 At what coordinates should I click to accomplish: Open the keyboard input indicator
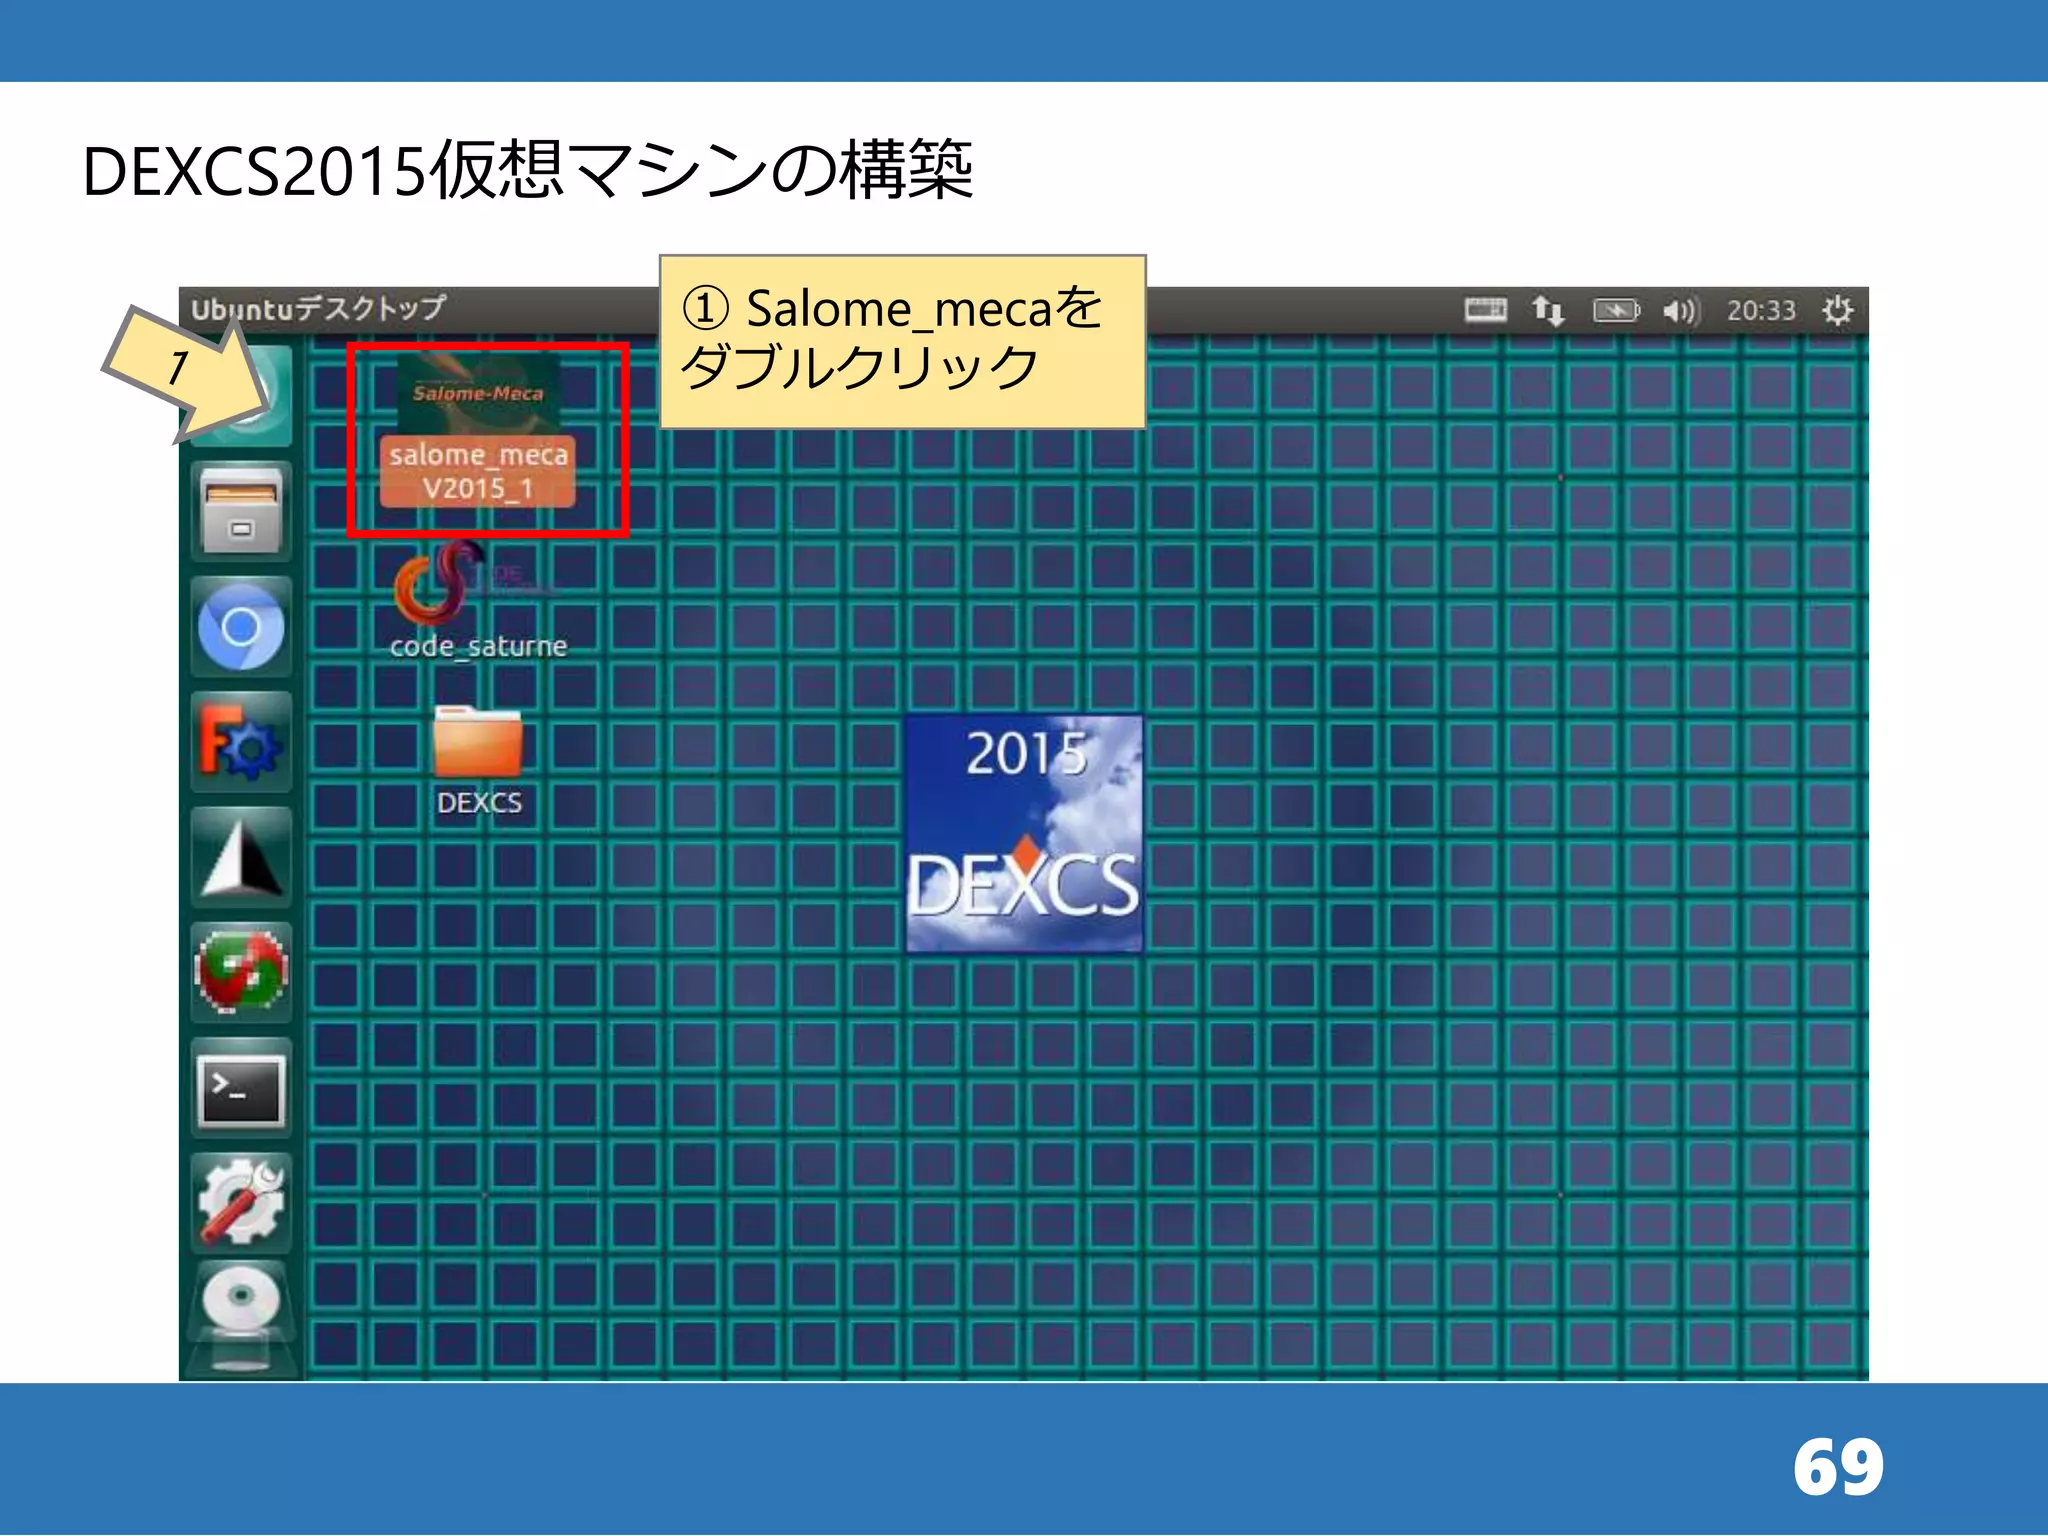coord(1486,310)
